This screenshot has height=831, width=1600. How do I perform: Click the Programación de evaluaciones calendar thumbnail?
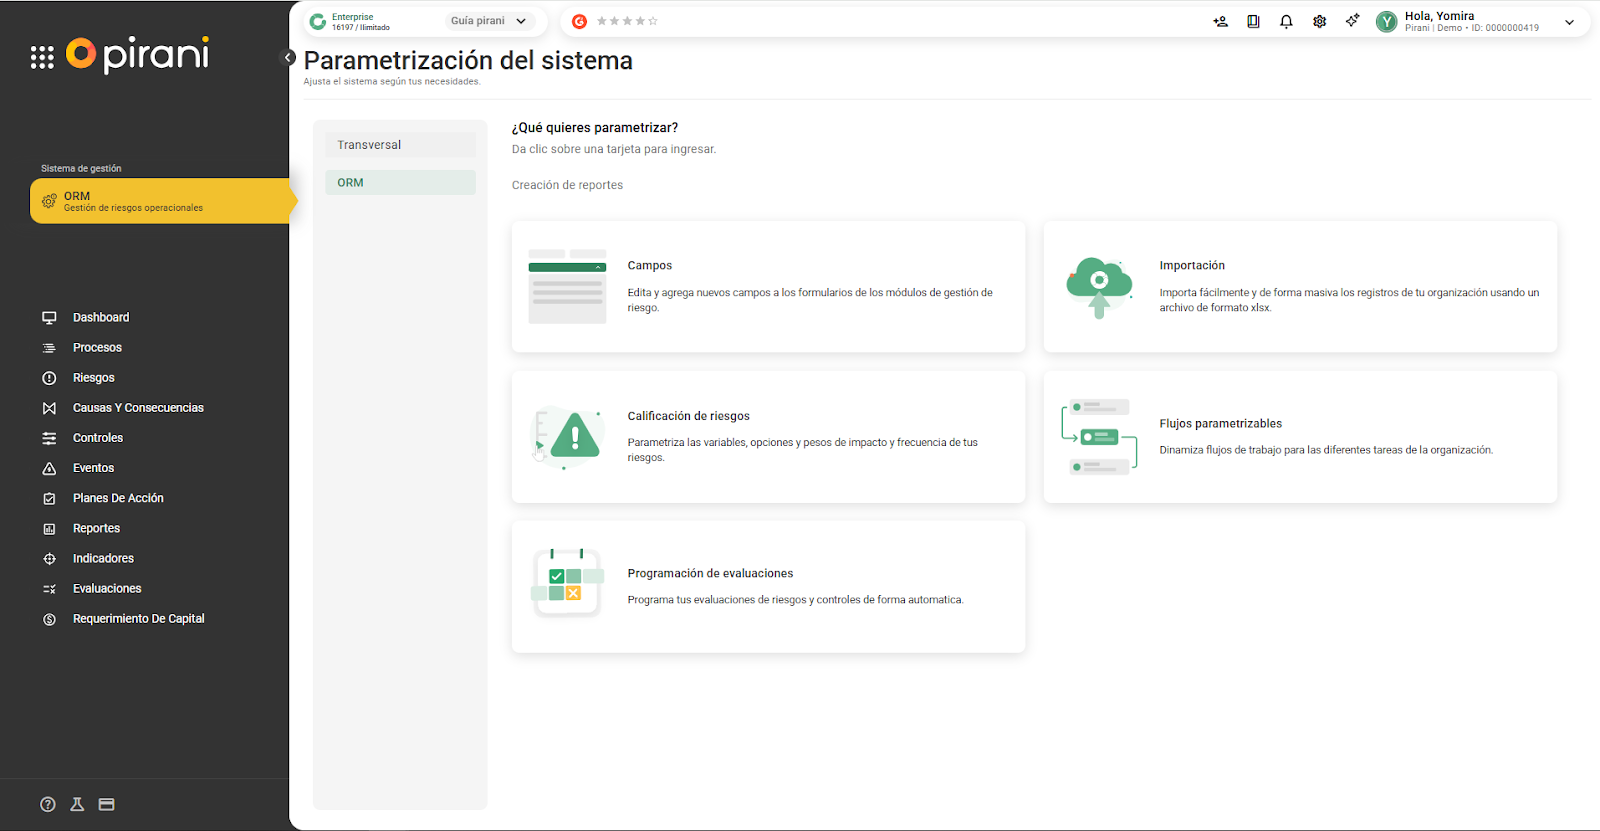tap(567, 582)
